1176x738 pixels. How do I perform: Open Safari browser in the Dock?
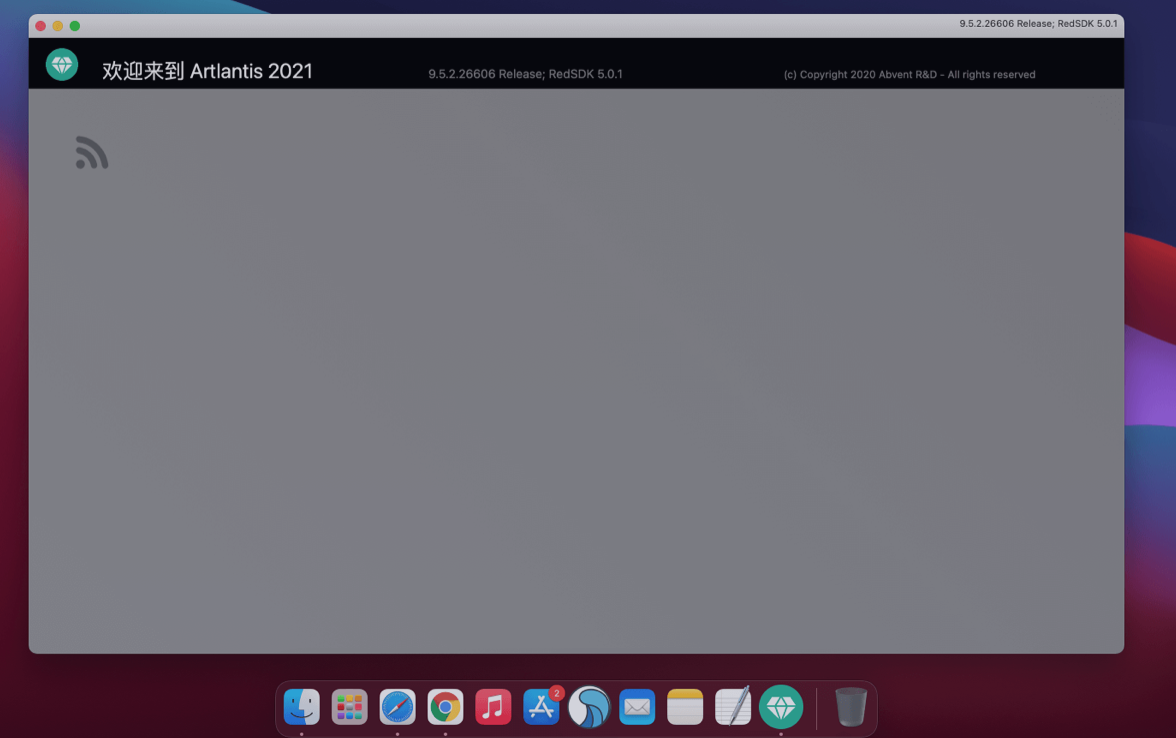pos(397,707)
